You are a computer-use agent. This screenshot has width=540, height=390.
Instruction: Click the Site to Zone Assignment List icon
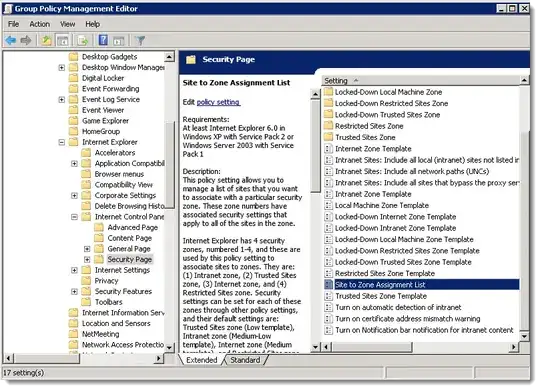(329, 285)
